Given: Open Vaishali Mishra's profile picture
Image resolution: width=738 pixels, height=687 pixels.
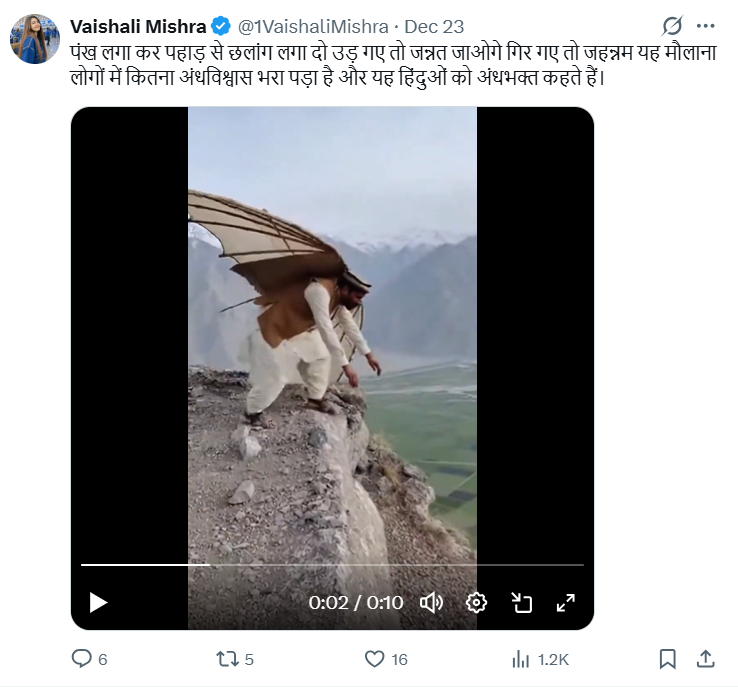Looking at the screenshot, I should [35, 39].
